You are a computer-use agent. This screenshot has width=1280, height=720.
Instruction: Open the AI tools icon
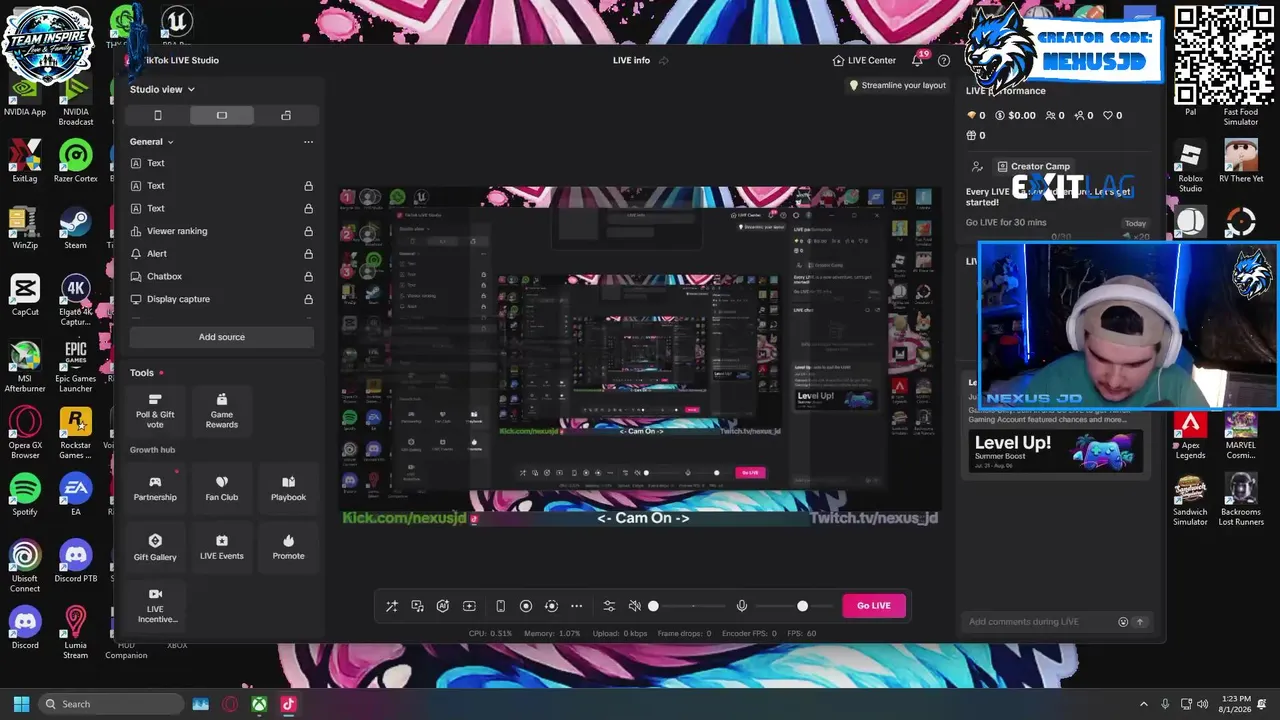(443, 606)
